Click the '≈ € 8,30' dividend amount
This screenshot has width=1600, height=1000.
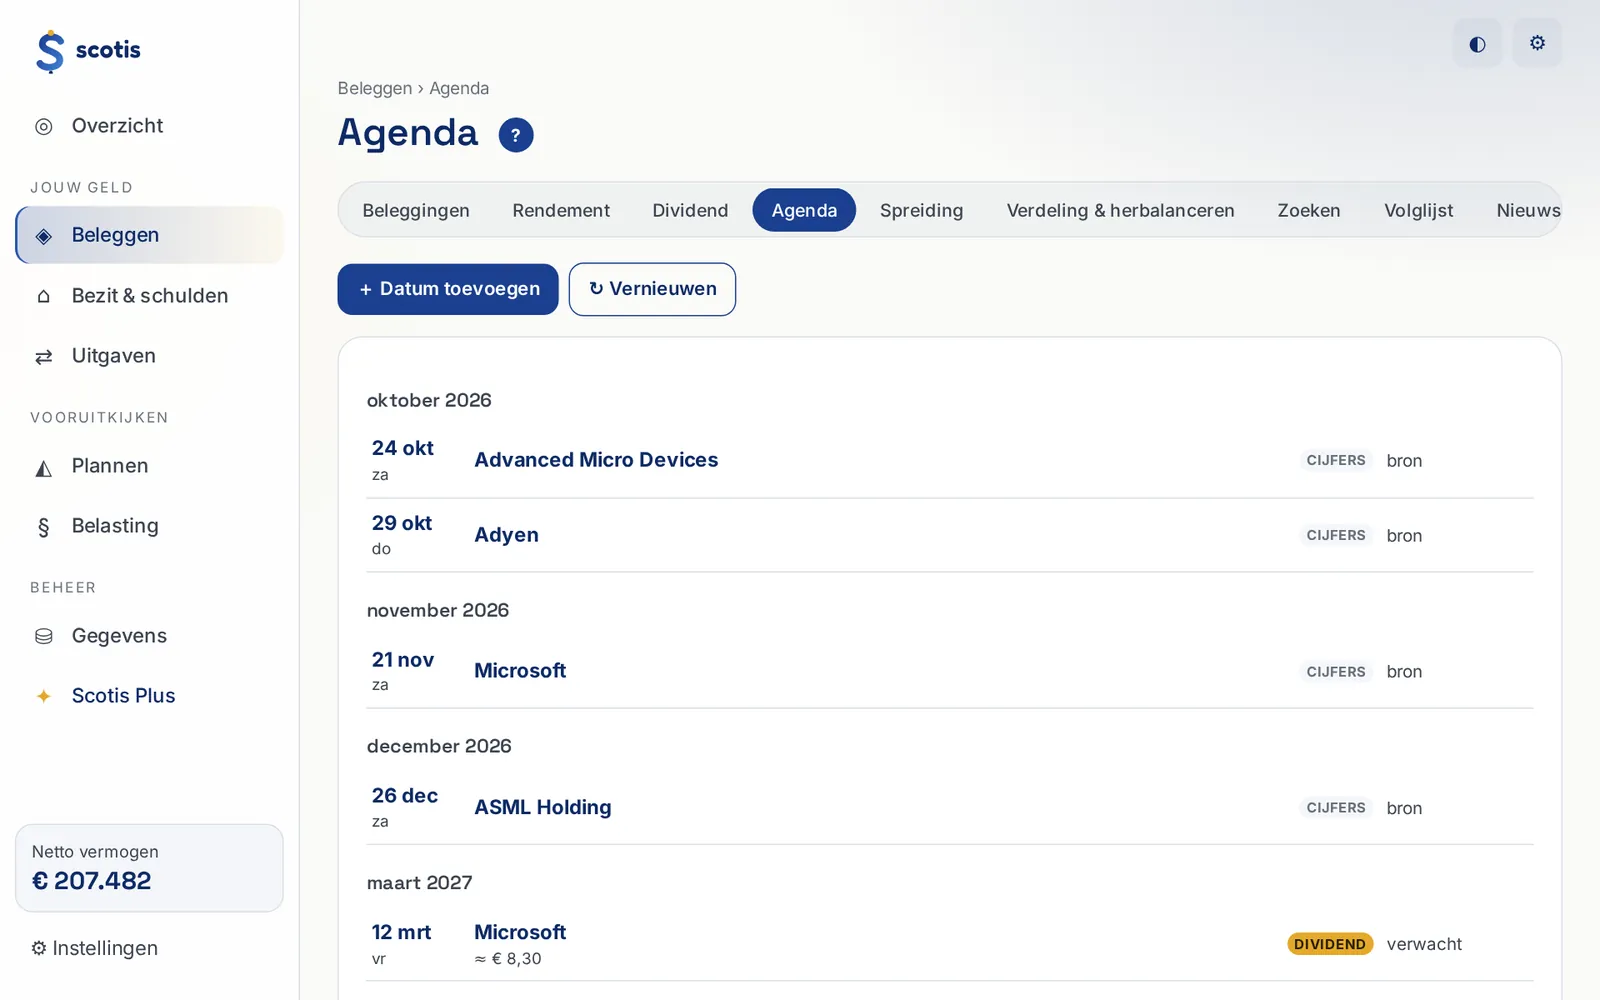pyautogui.click(x=508, y=959)
